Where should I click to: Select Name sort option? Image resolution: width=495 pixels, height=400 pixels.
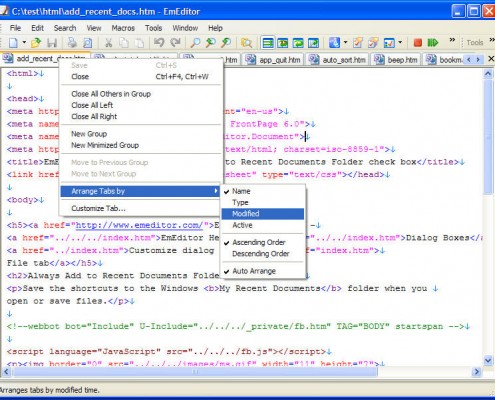(x=263, y=191)
